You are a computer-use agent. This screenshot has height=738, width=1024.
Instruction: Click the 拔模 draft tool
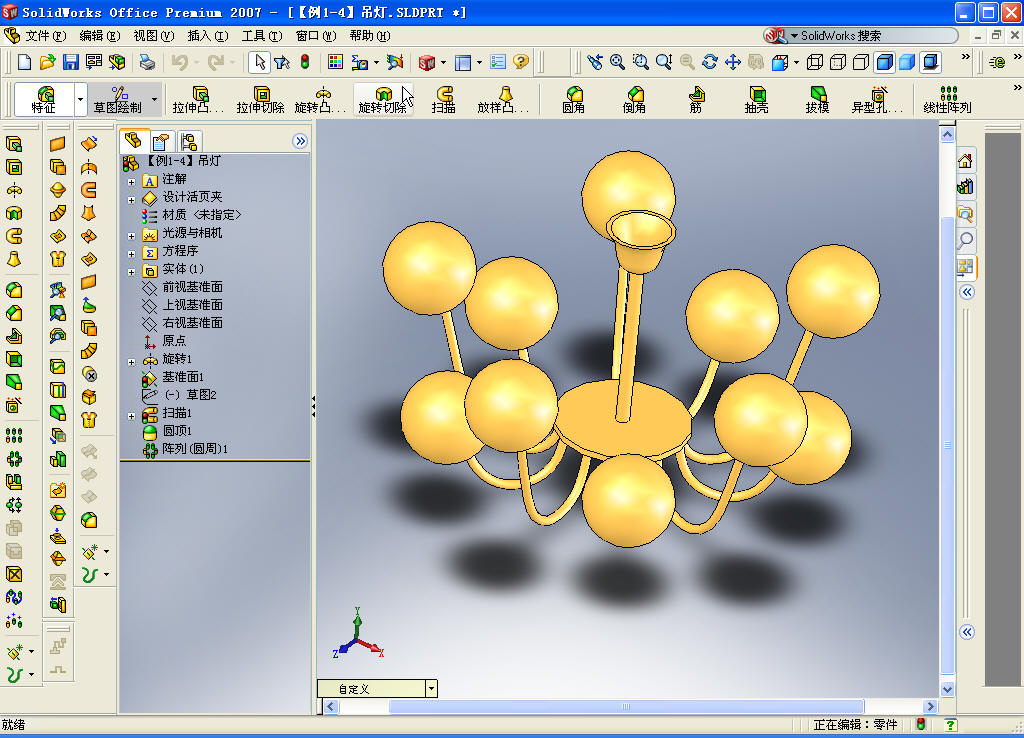point(817,99)
